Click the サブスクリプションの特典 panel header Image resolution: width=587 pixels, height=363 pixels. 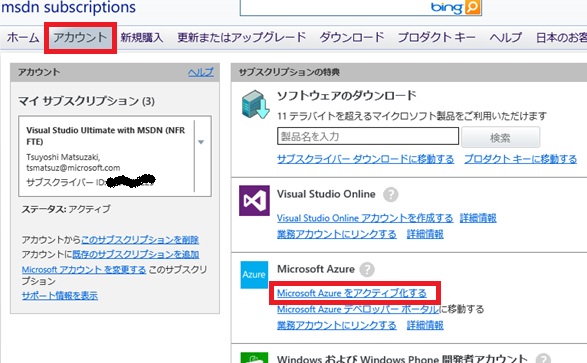pyautogui.click(x=289, y=72)
